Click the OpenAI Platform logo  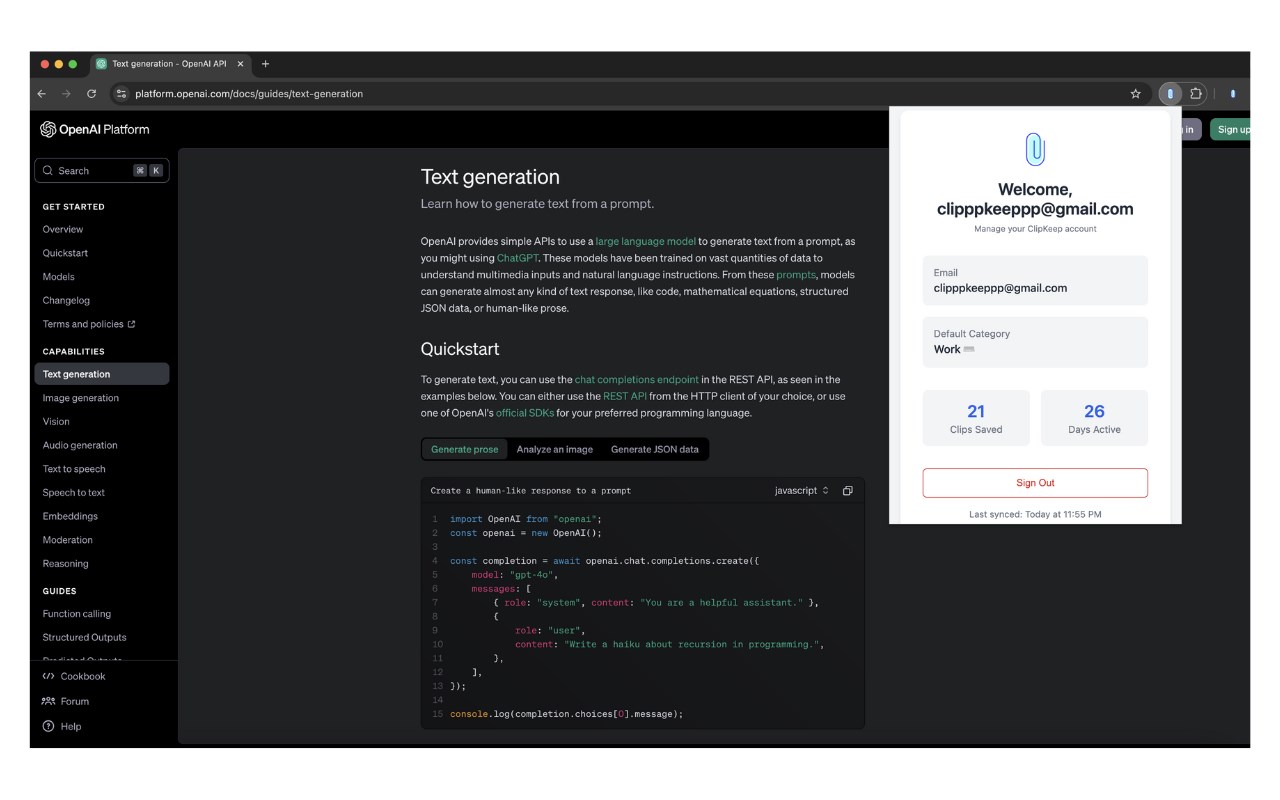tap(95, 129)
